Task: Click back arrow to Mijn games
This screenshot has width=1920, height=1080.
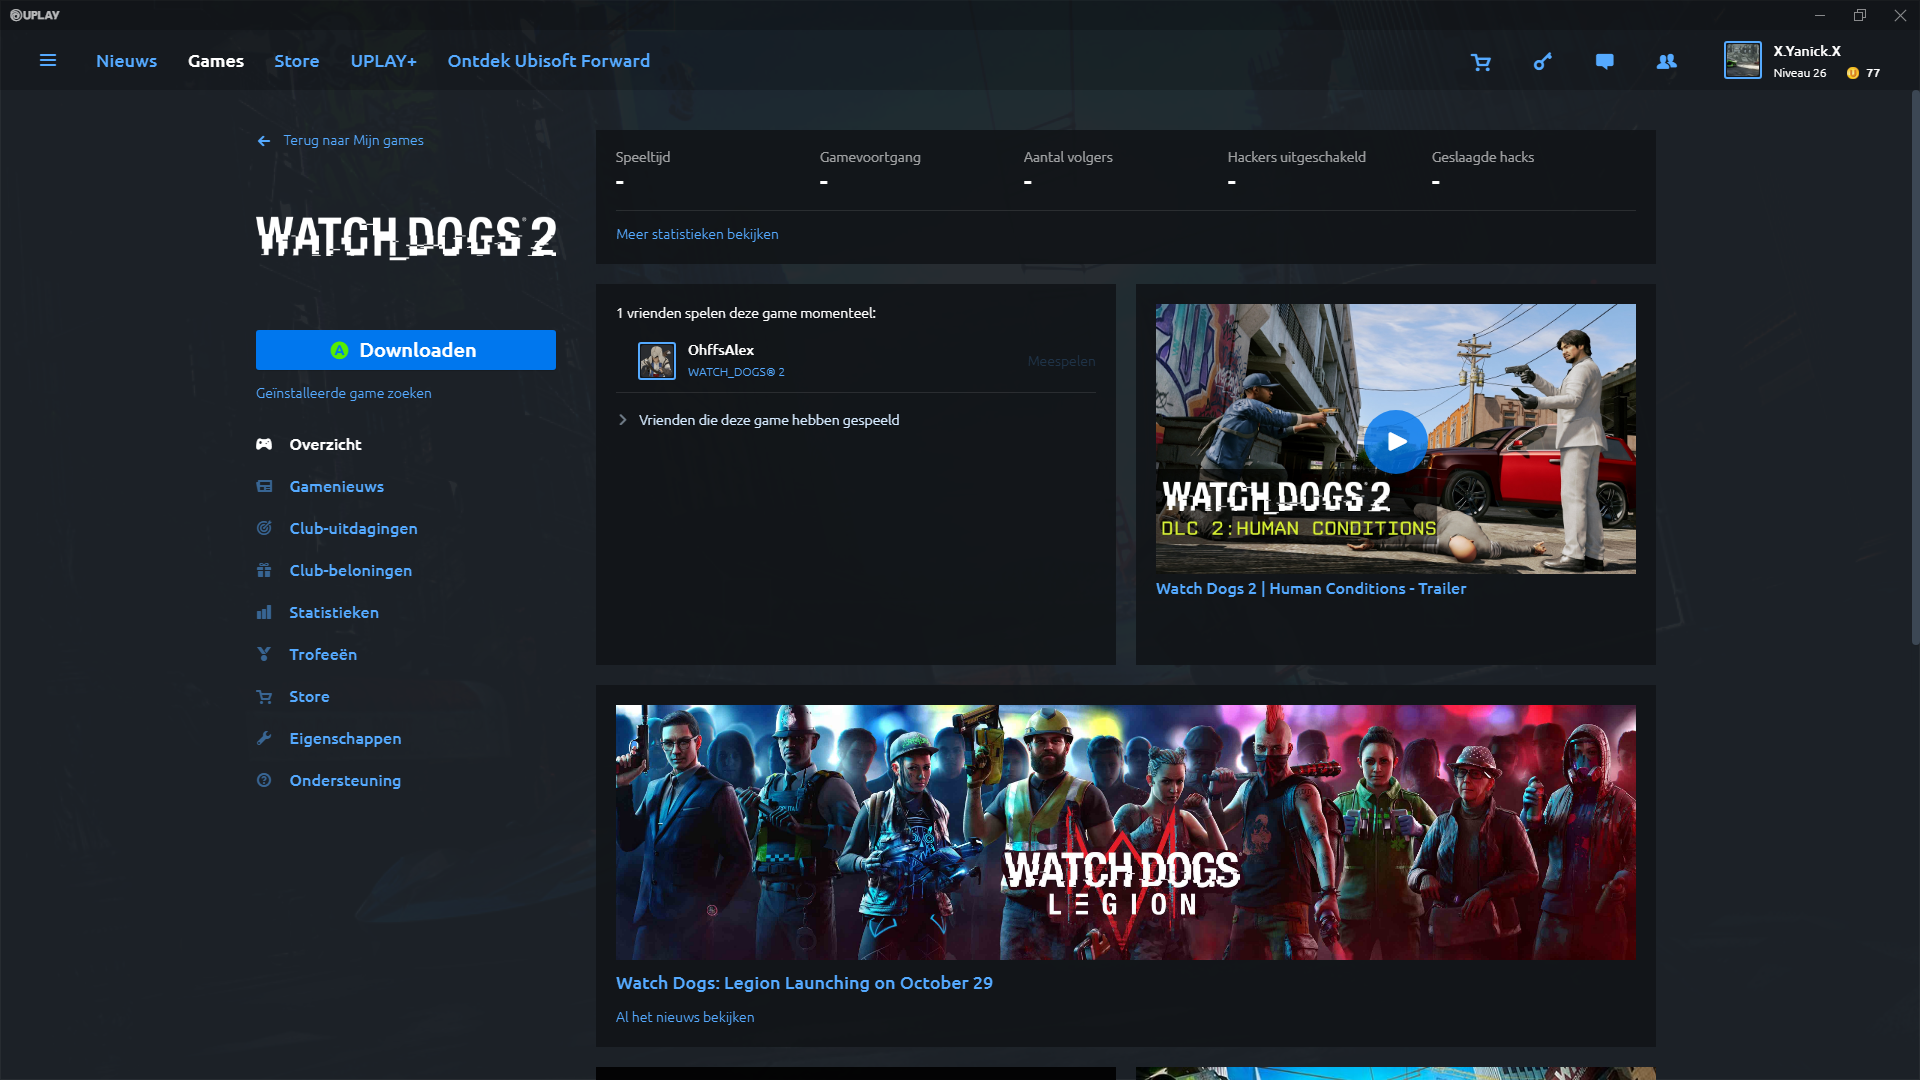Action: (264, 141)
